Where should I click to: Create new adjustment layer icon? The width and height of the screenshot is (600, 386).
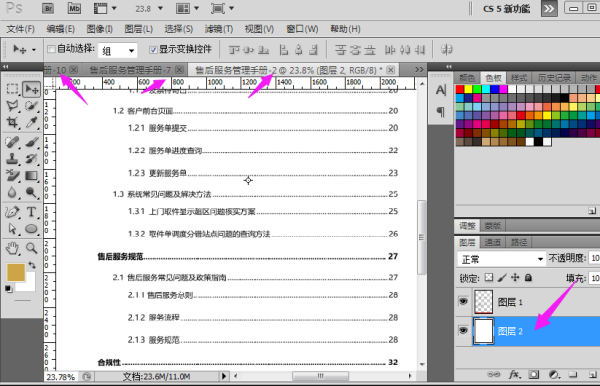point(553,375)
